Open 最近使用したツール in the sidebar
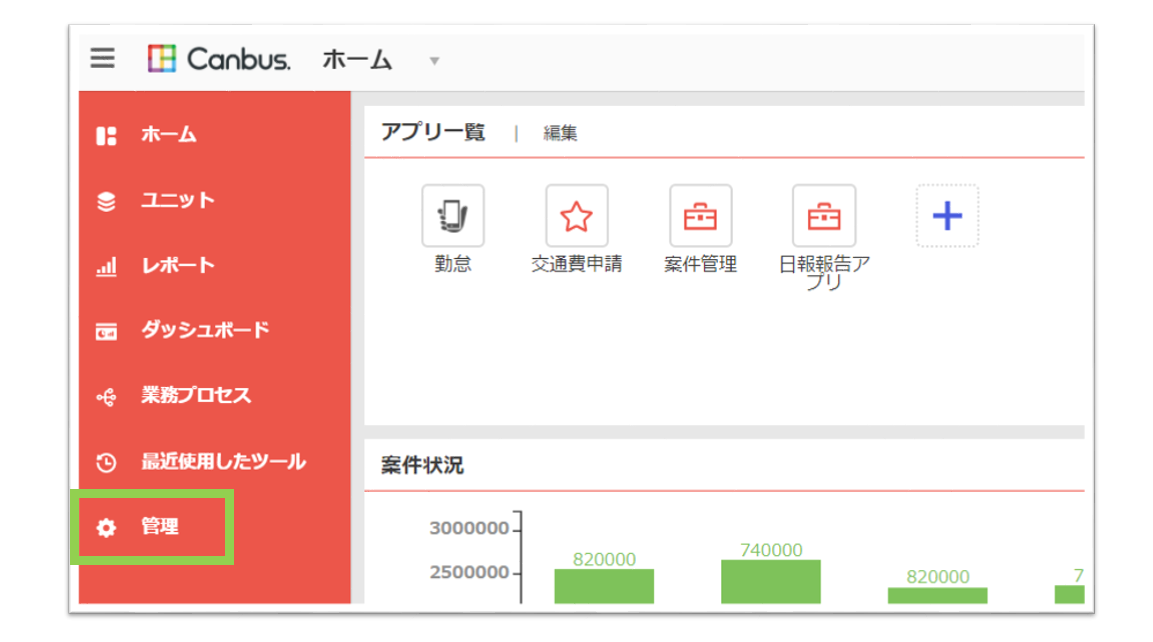The height and width of the screenshot is (642, 1153). coord(224,461)
